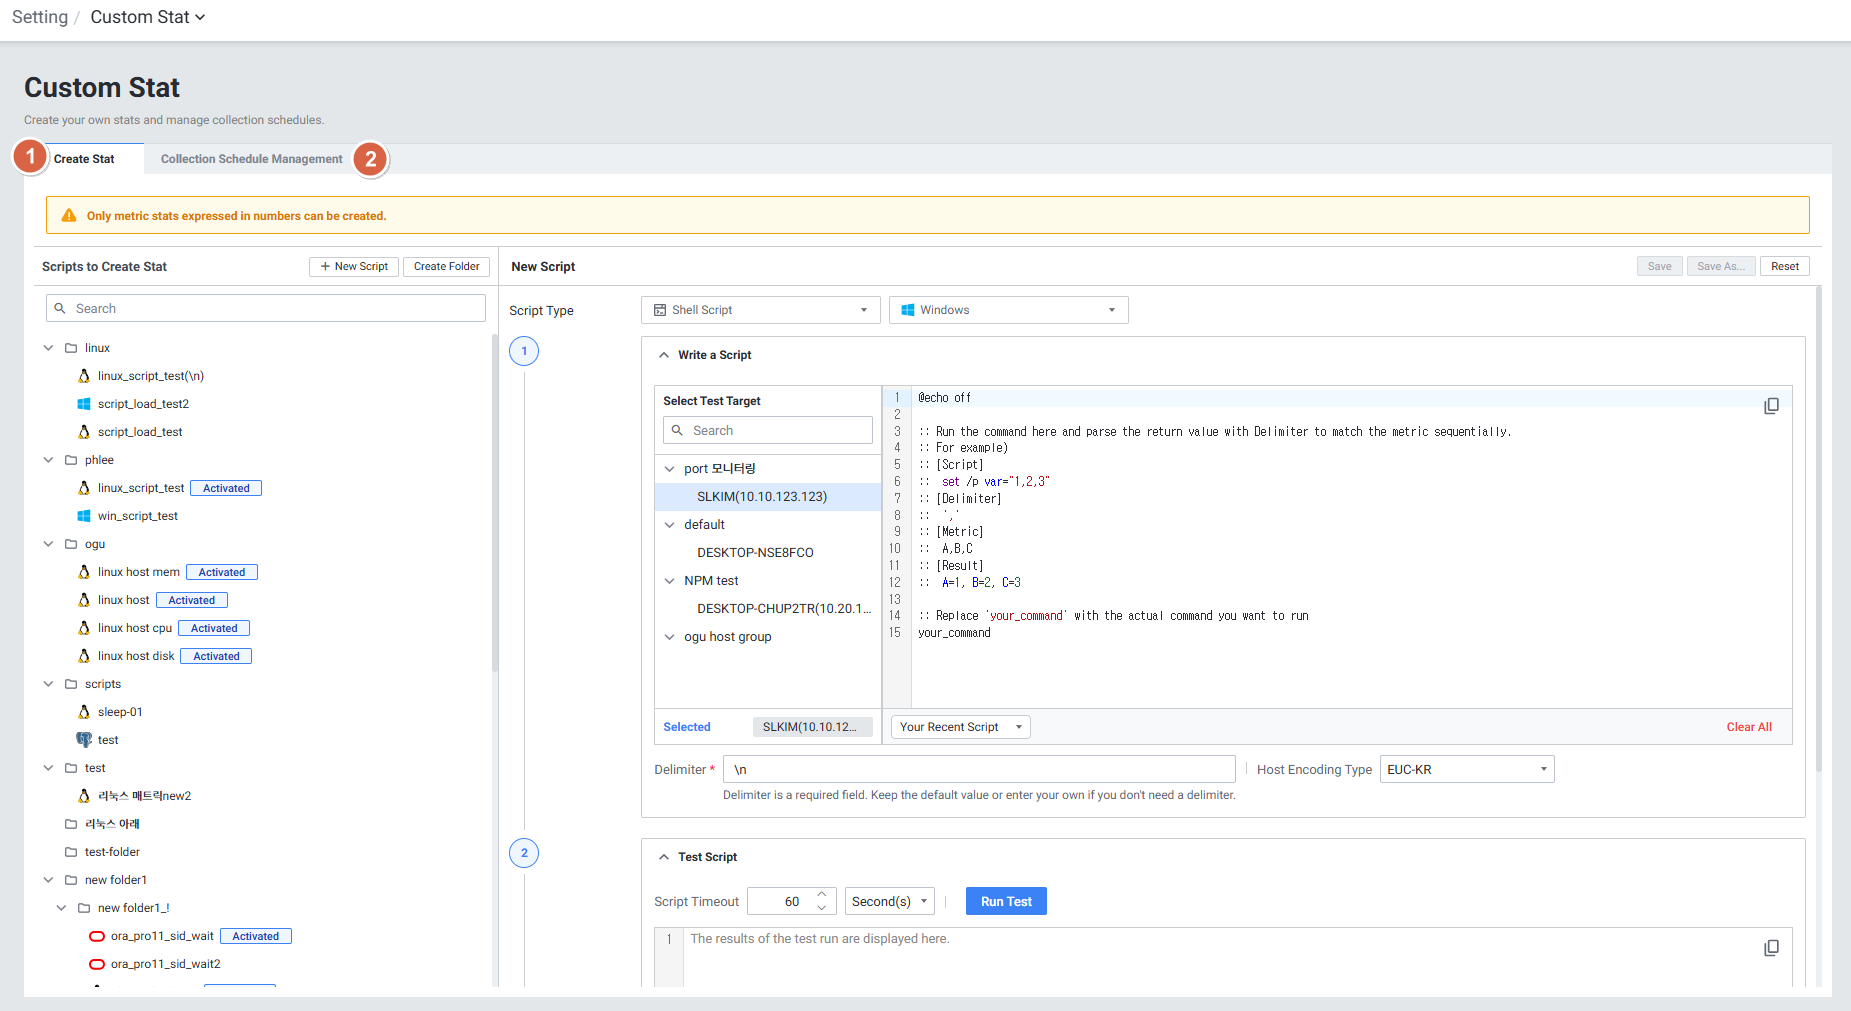Click the PostgreSQL icon next to test script

84,740
